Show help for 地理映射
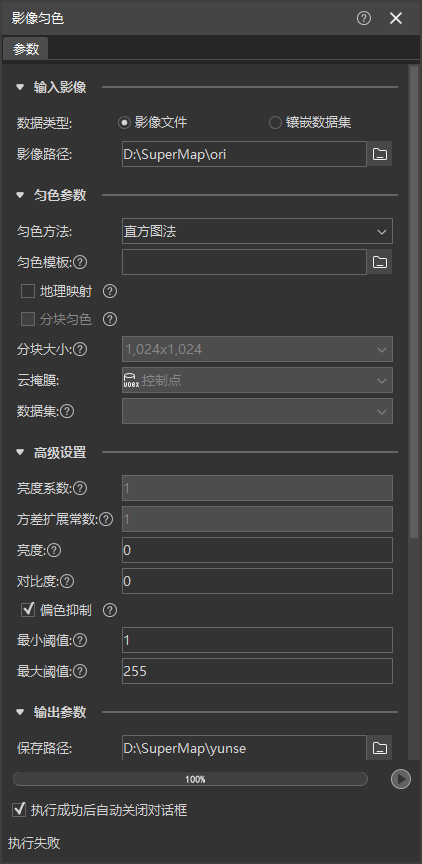The image size is (422, 864). (x=110, y=291)
